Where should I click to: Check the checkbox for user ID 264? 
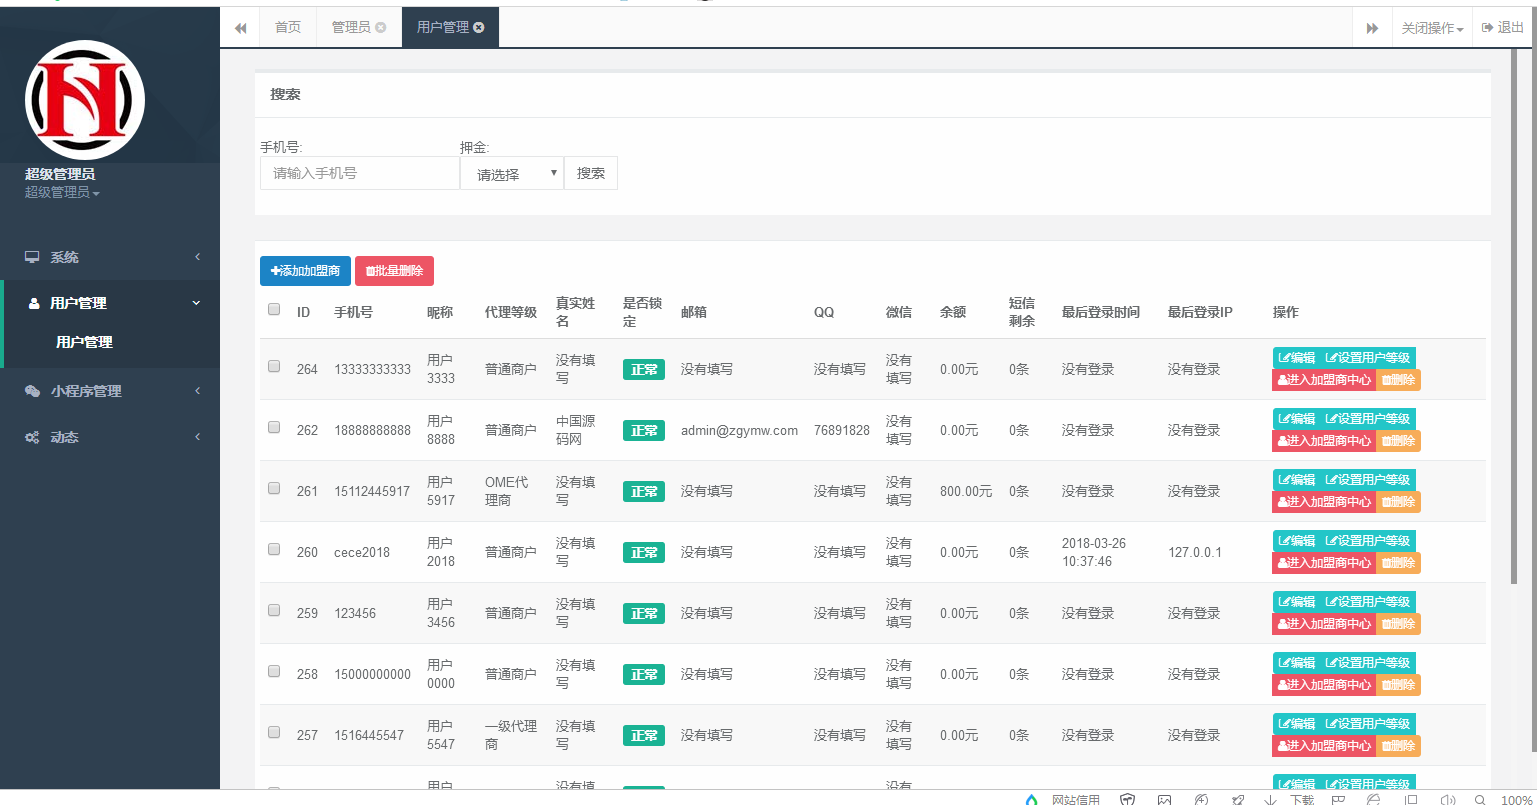274,366
